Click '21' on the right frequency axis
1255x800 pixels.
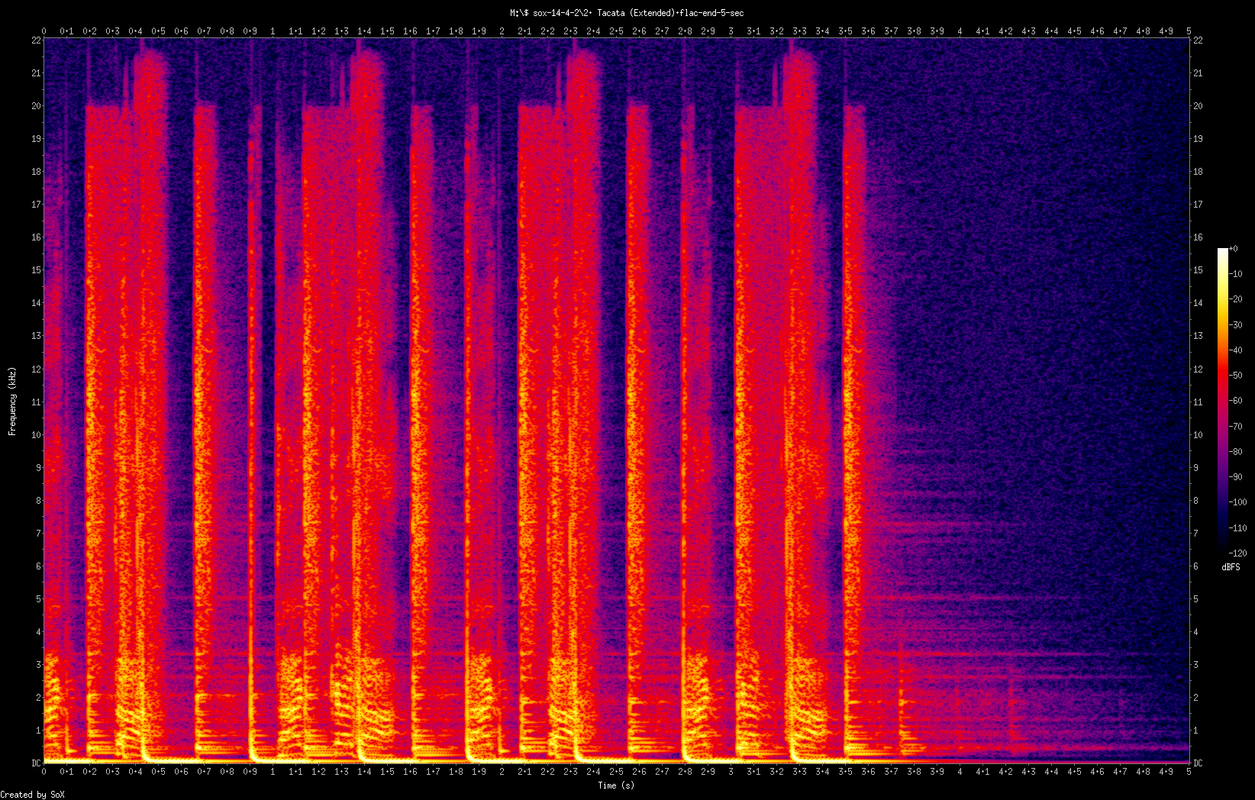pos(1198,73)
